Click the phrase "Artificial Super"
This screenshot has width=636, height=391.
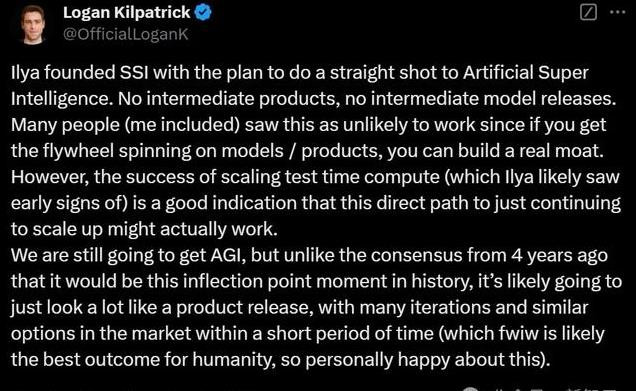[526, 73]
